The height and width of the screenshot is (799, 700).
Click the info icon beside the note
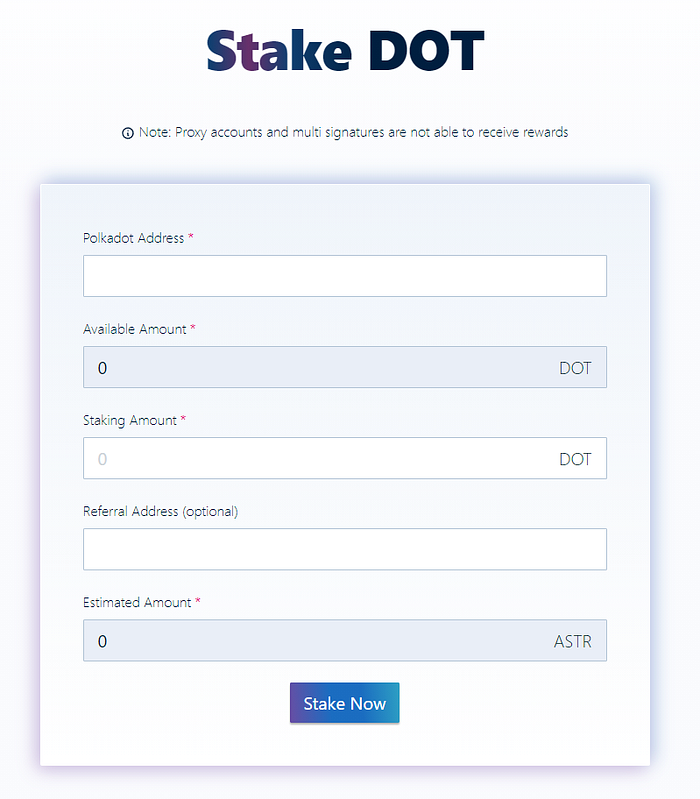[128, 133]
